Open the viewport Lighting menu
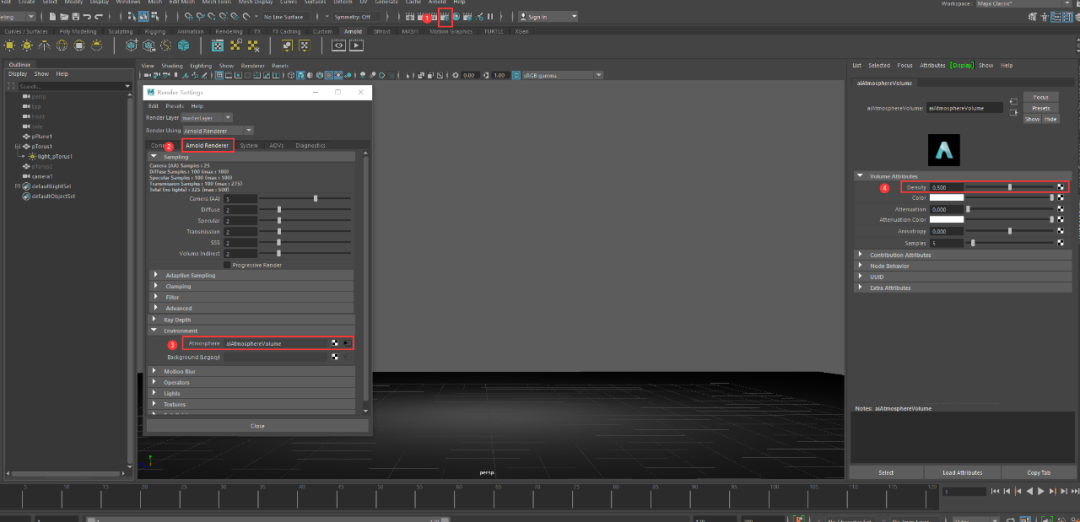The height and width of the screenshot is (522, 1080). [200, 65]
